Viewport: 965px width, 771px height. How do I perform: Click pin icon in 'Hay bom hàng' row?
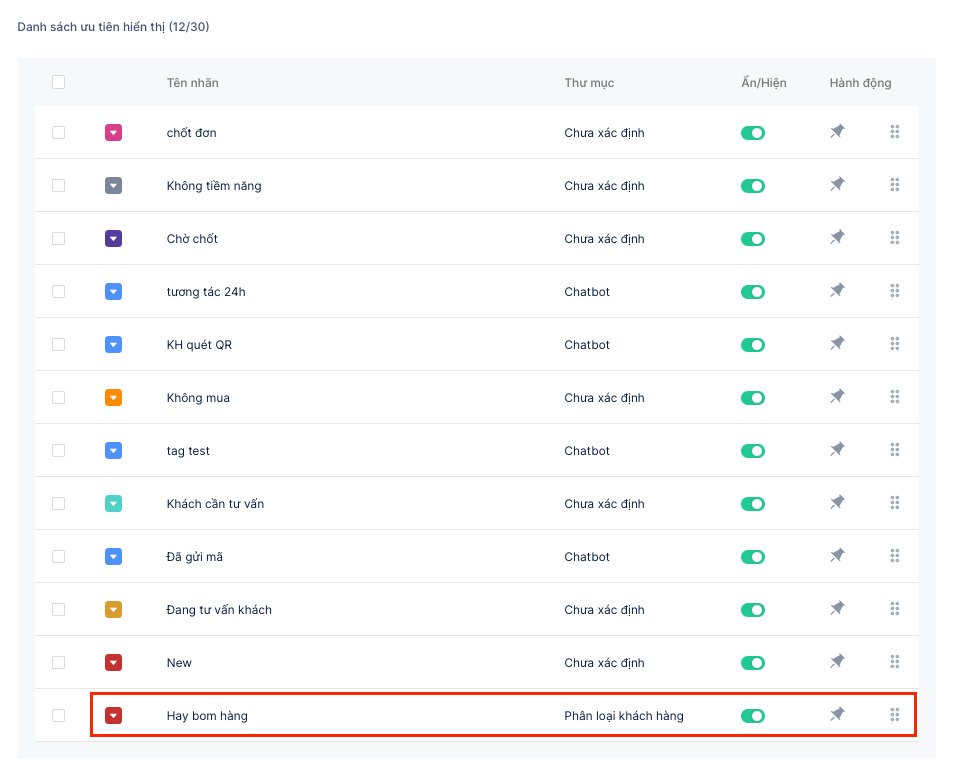tap(837, 715)
